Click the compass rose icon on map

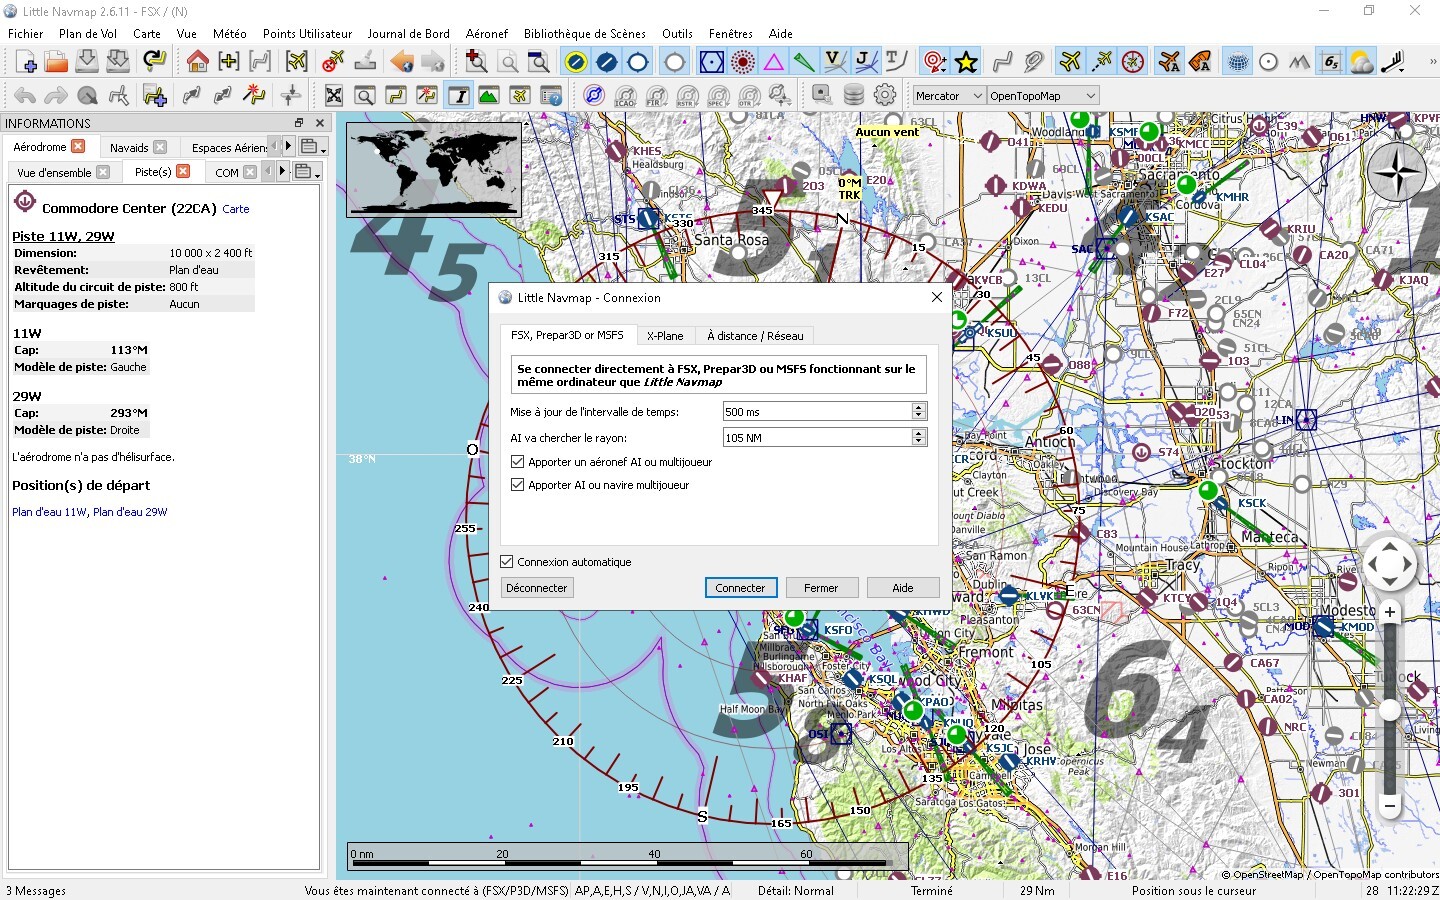(1396, 173)
